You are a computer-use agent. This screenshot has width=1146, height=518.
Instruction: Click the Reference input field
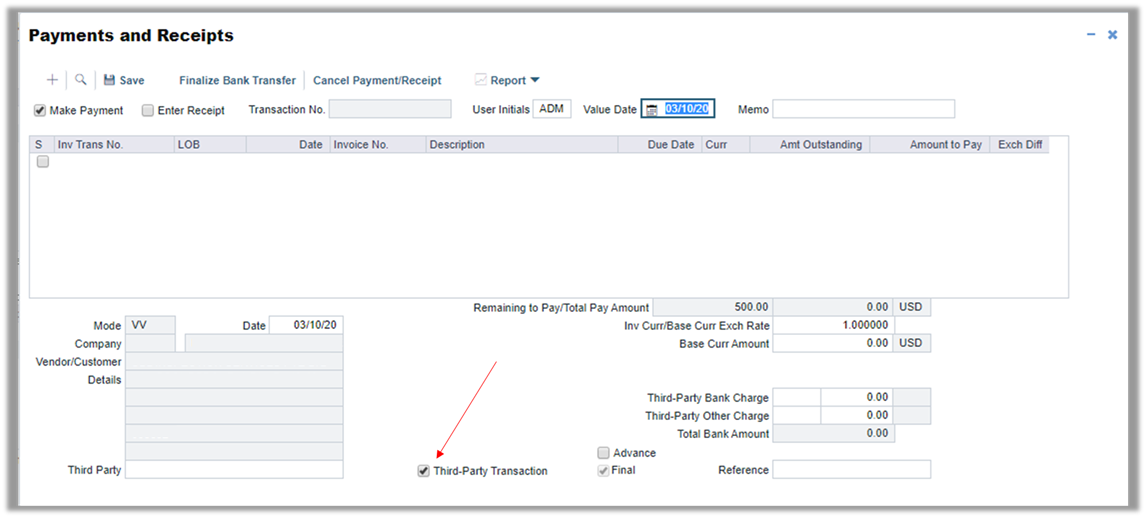pyautogui.click(x=851, y=470)
